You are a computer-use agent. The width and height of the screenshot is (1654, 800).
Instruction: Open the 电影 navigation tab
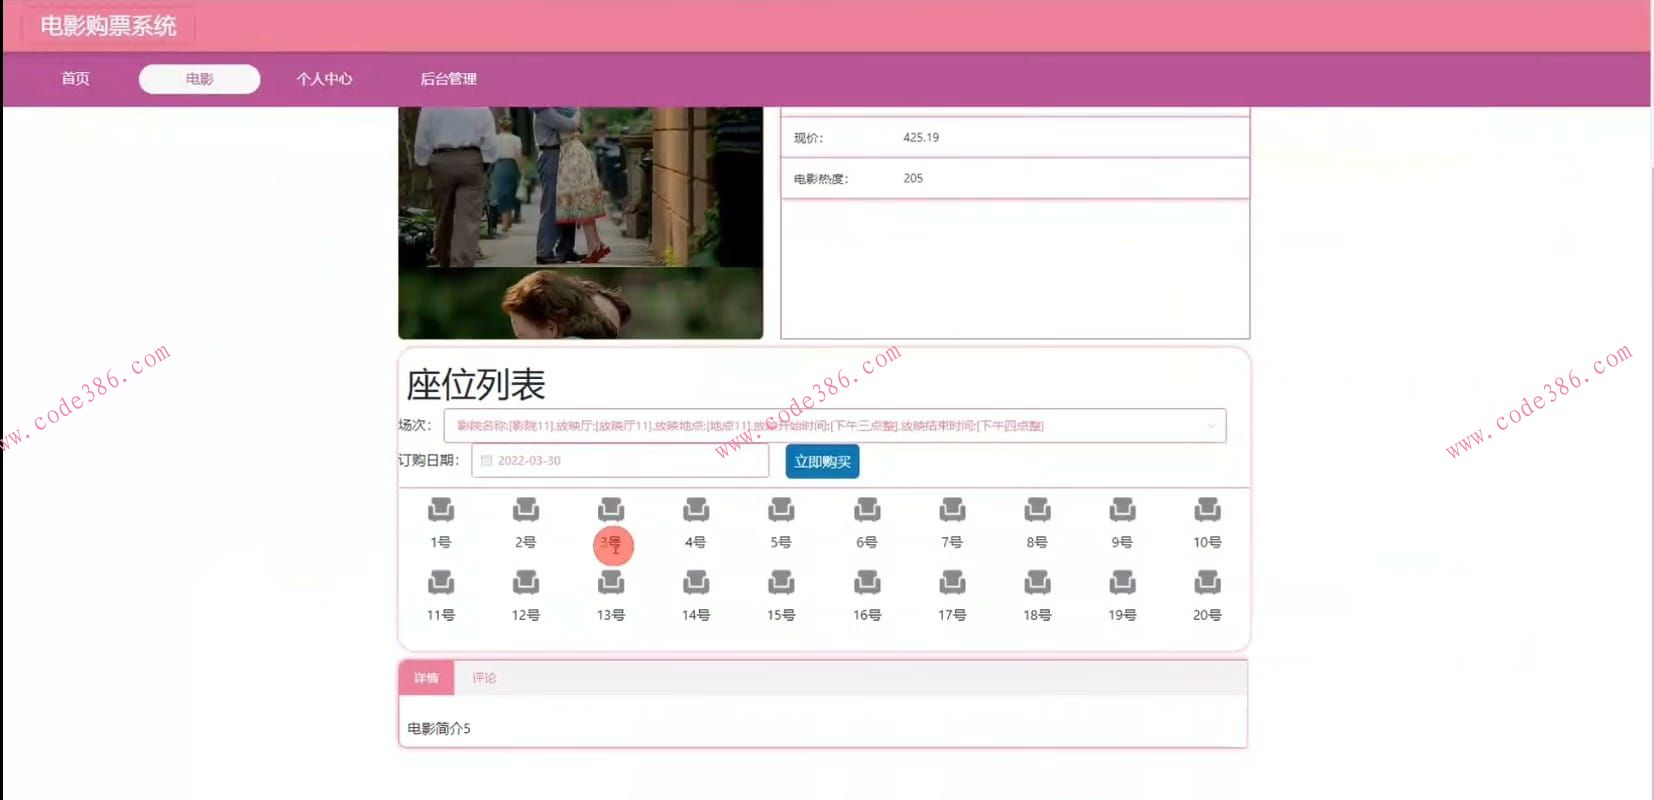pyautogui.click(x=200, y=79)
